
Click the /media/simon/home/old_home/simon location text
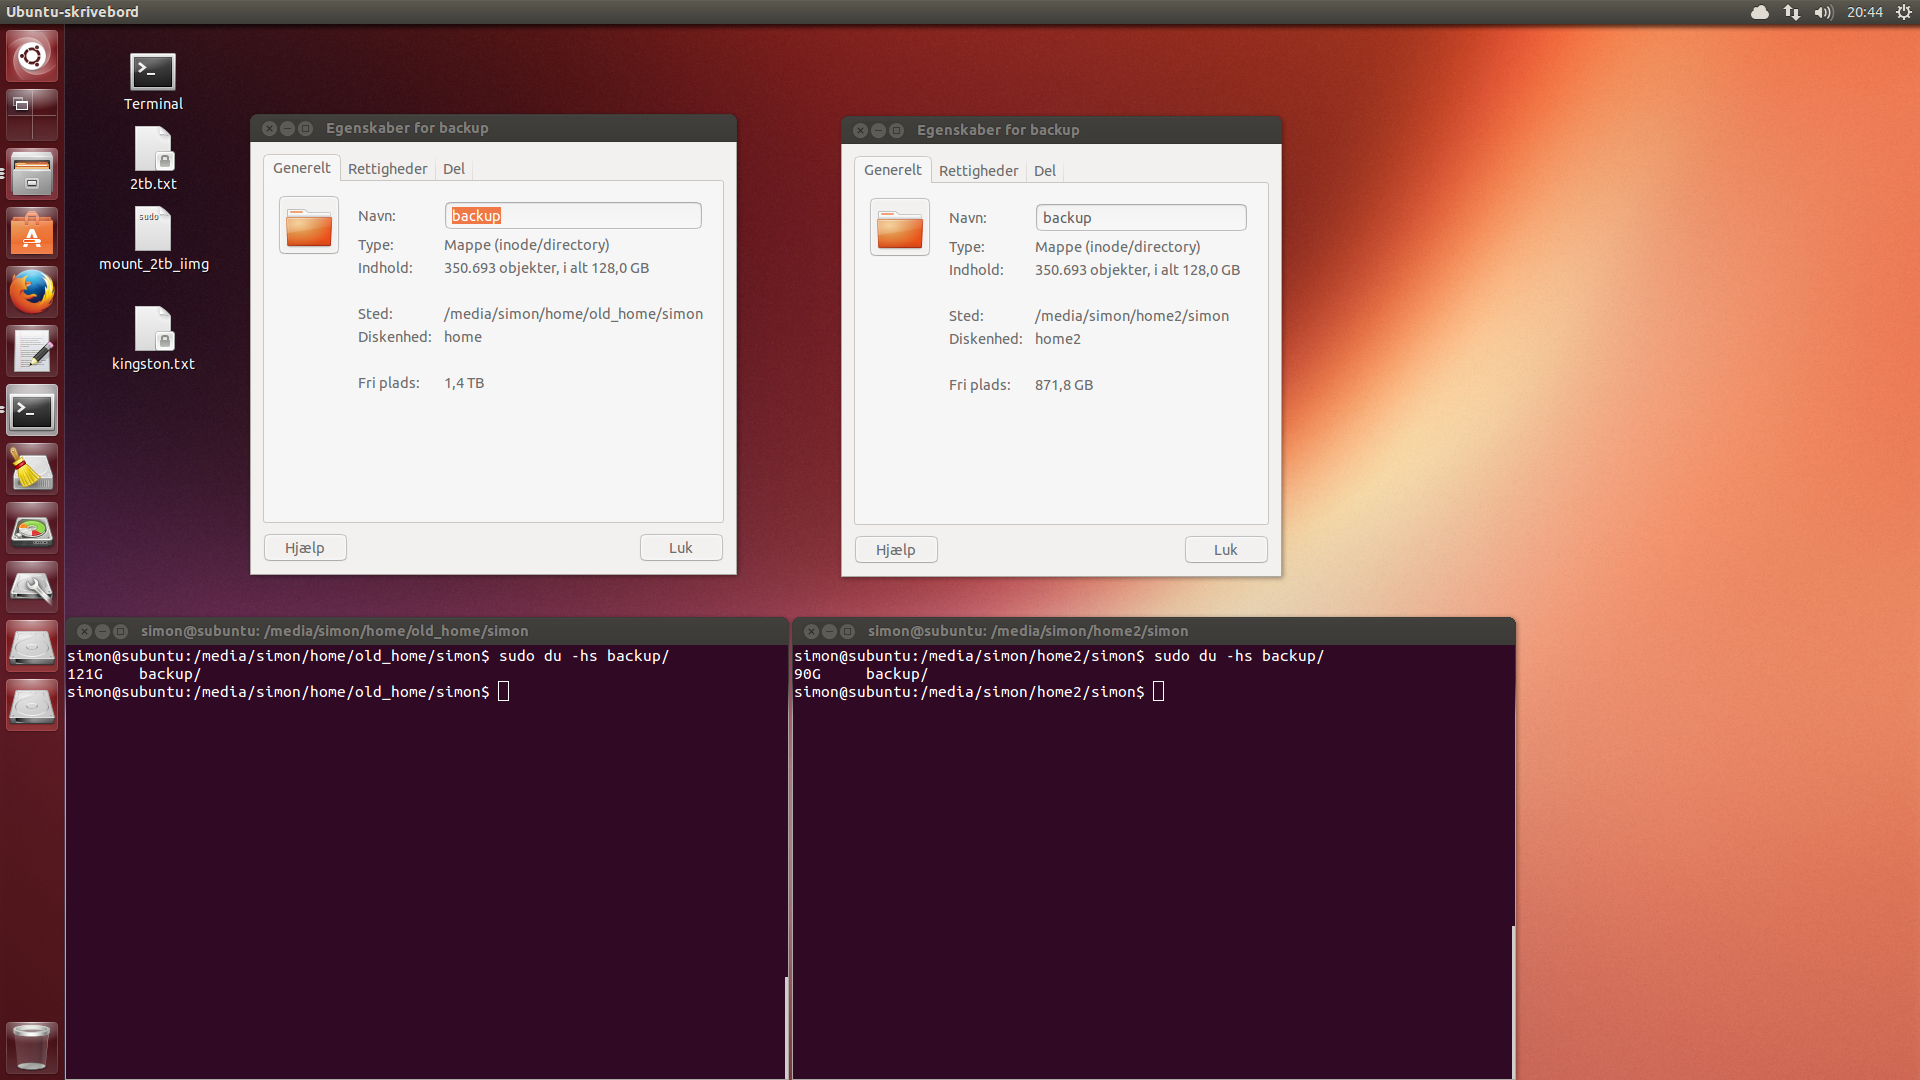[574, 314]
